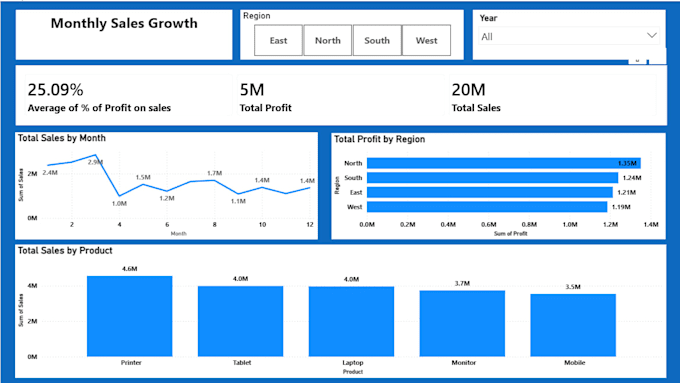Click the East bar in profit chart
The image size is (680, 383).
click(x=490, y=192)
